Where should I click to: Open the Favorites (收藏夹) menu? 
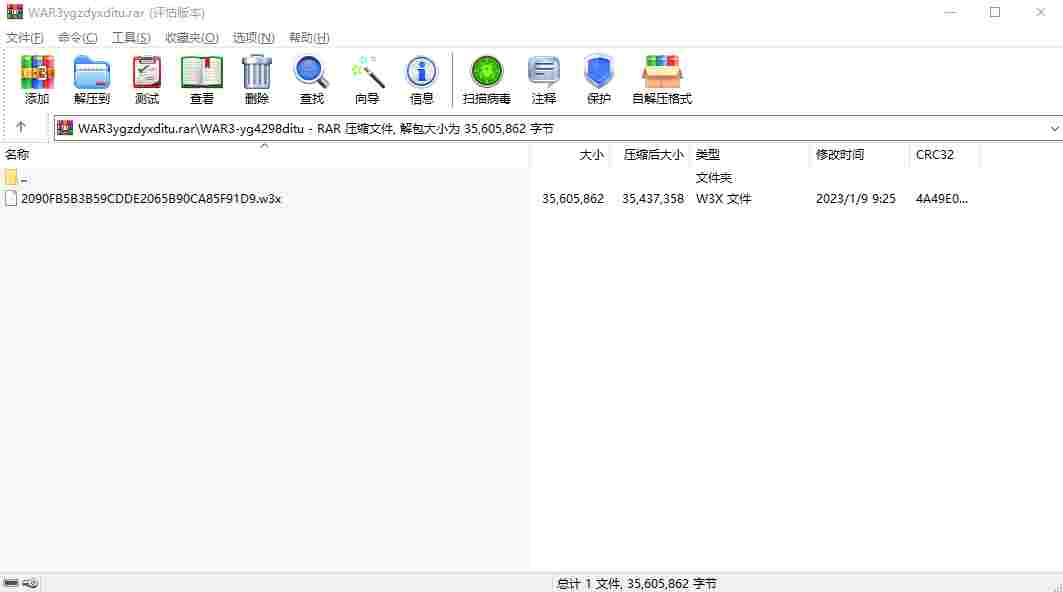coord(192,38)
